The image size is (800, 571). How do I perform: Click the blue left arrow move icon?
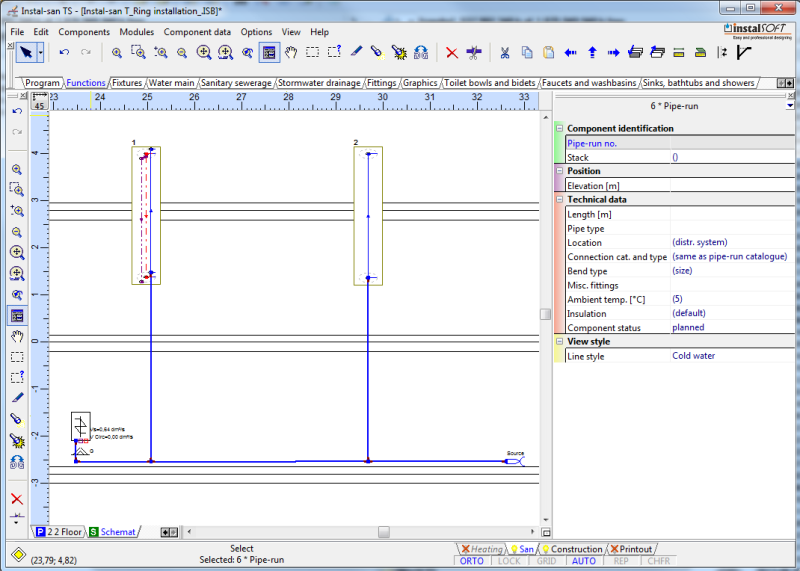[x=570, y=53]
